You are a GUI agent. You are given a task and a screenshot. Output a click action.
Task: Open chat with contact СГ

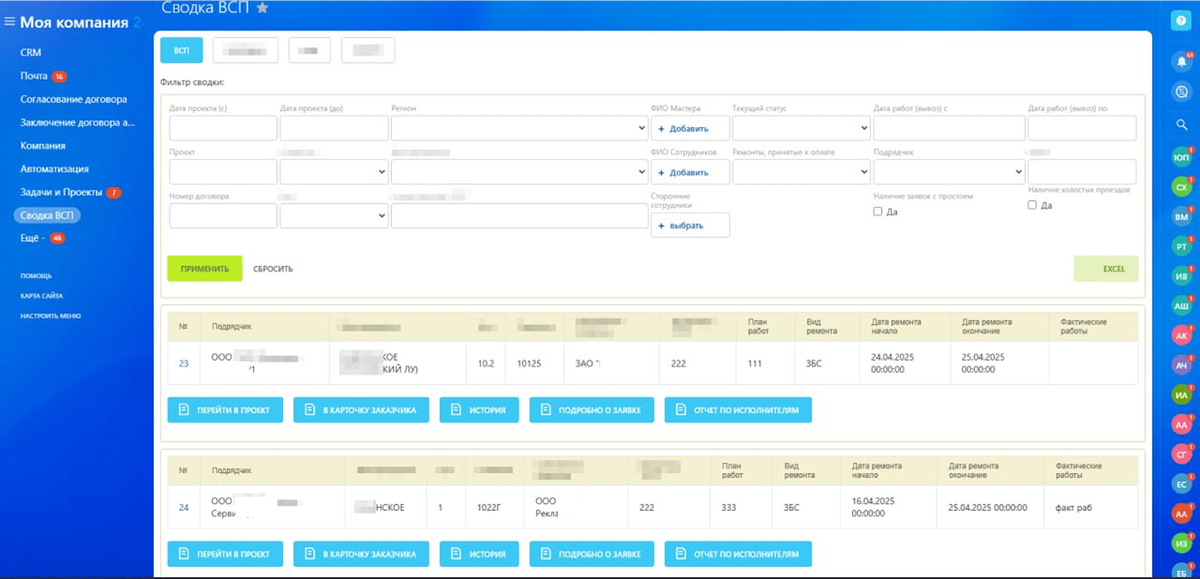1181,455
